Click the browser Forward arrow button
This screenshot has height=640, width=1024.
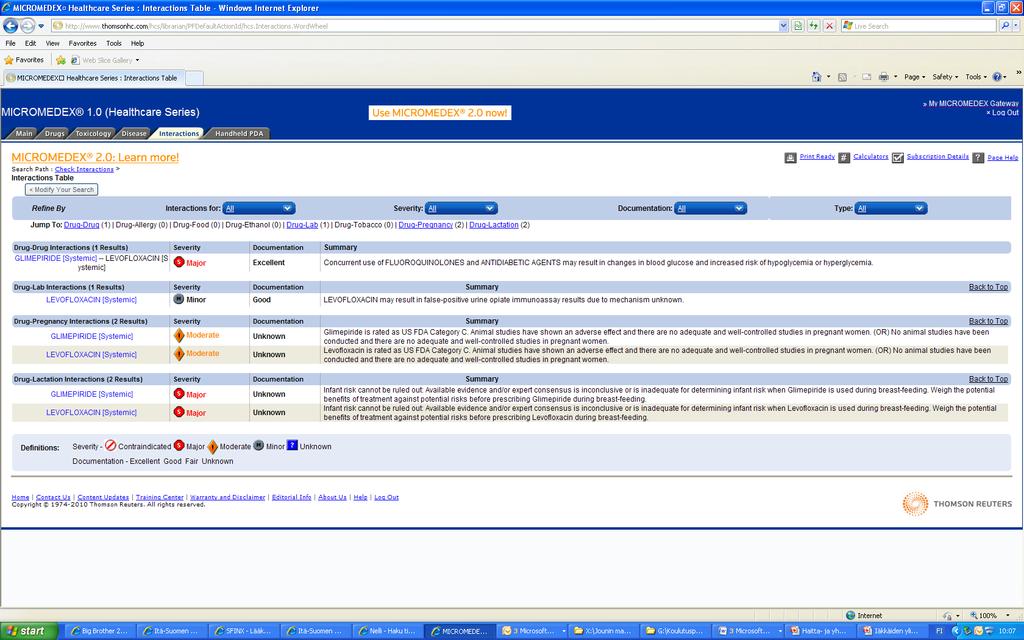(x=27, y=25)
